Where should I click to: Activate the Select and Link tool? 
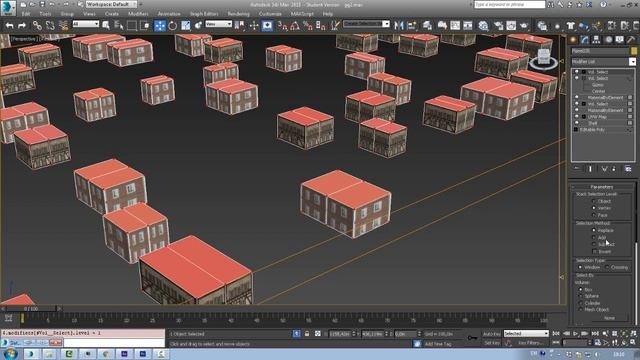37,26
